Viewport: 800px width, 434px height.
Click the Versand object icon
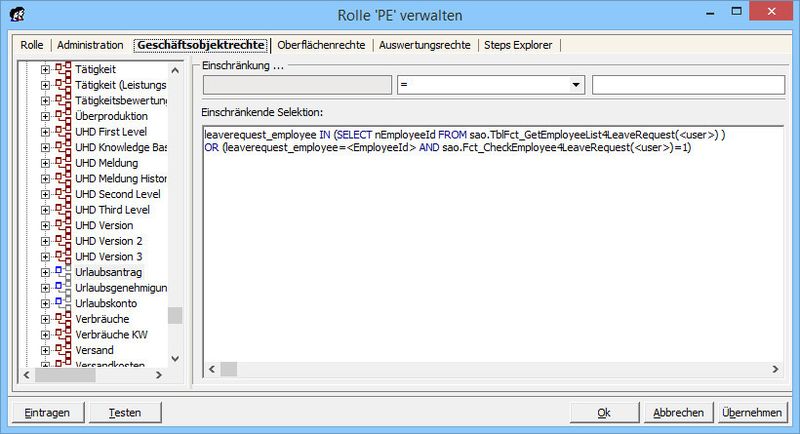(63, 350)
